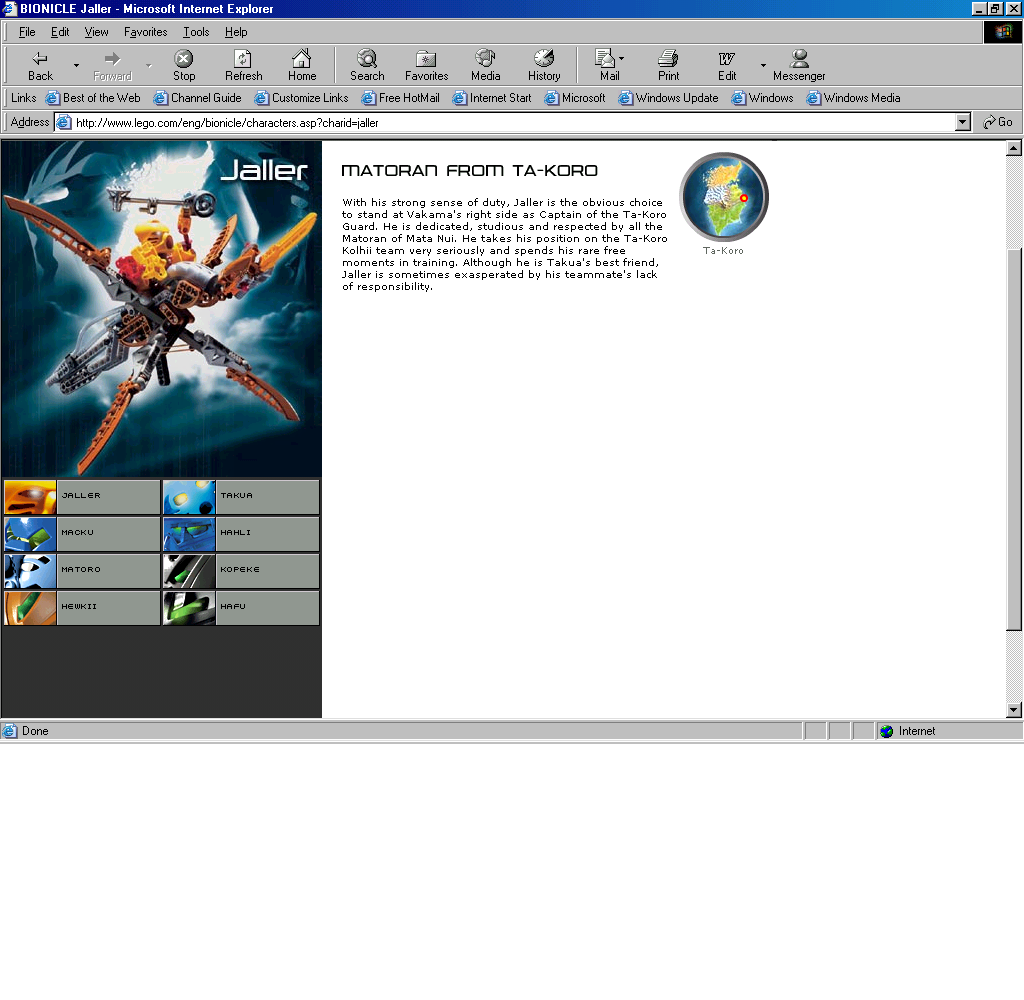Open the Internet Start link

(492, 98)
